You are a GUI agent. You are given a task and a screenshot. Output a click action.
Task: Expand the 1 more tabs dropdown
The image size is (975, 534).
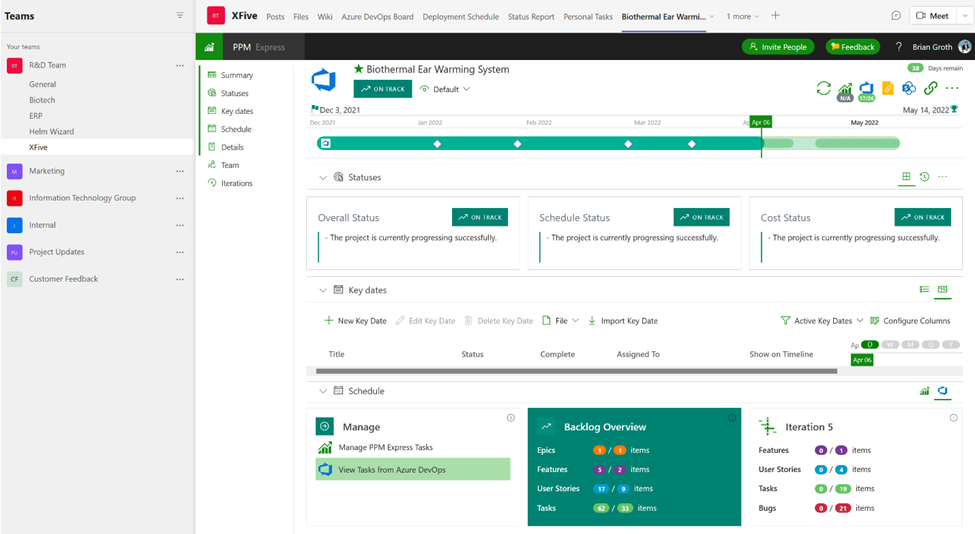(x=742, y=16)
